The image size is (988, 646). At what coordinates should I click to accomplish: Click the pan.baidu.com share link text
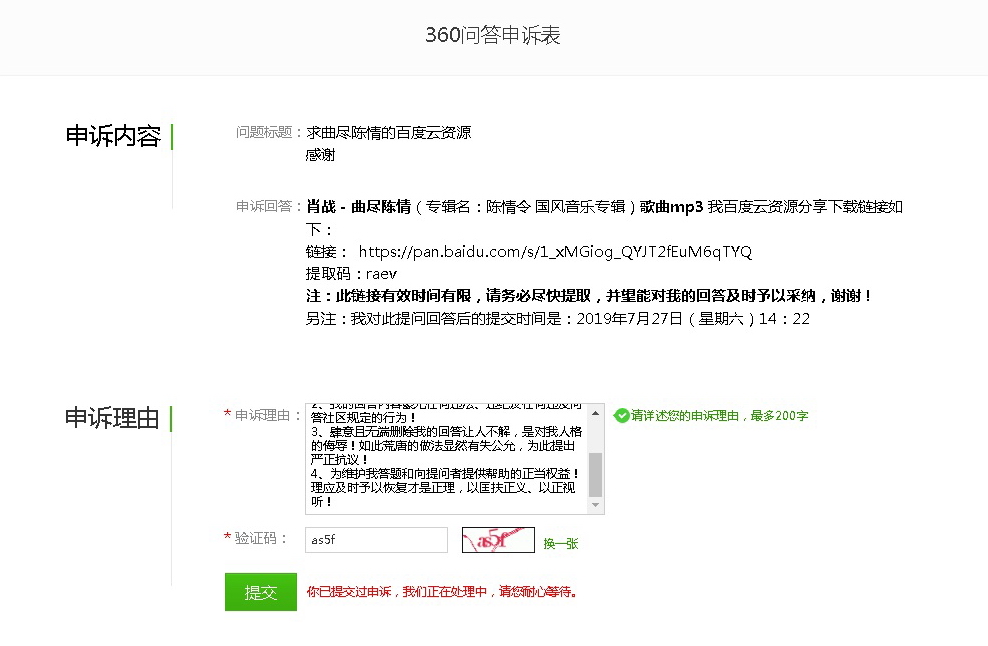(555, 251)
